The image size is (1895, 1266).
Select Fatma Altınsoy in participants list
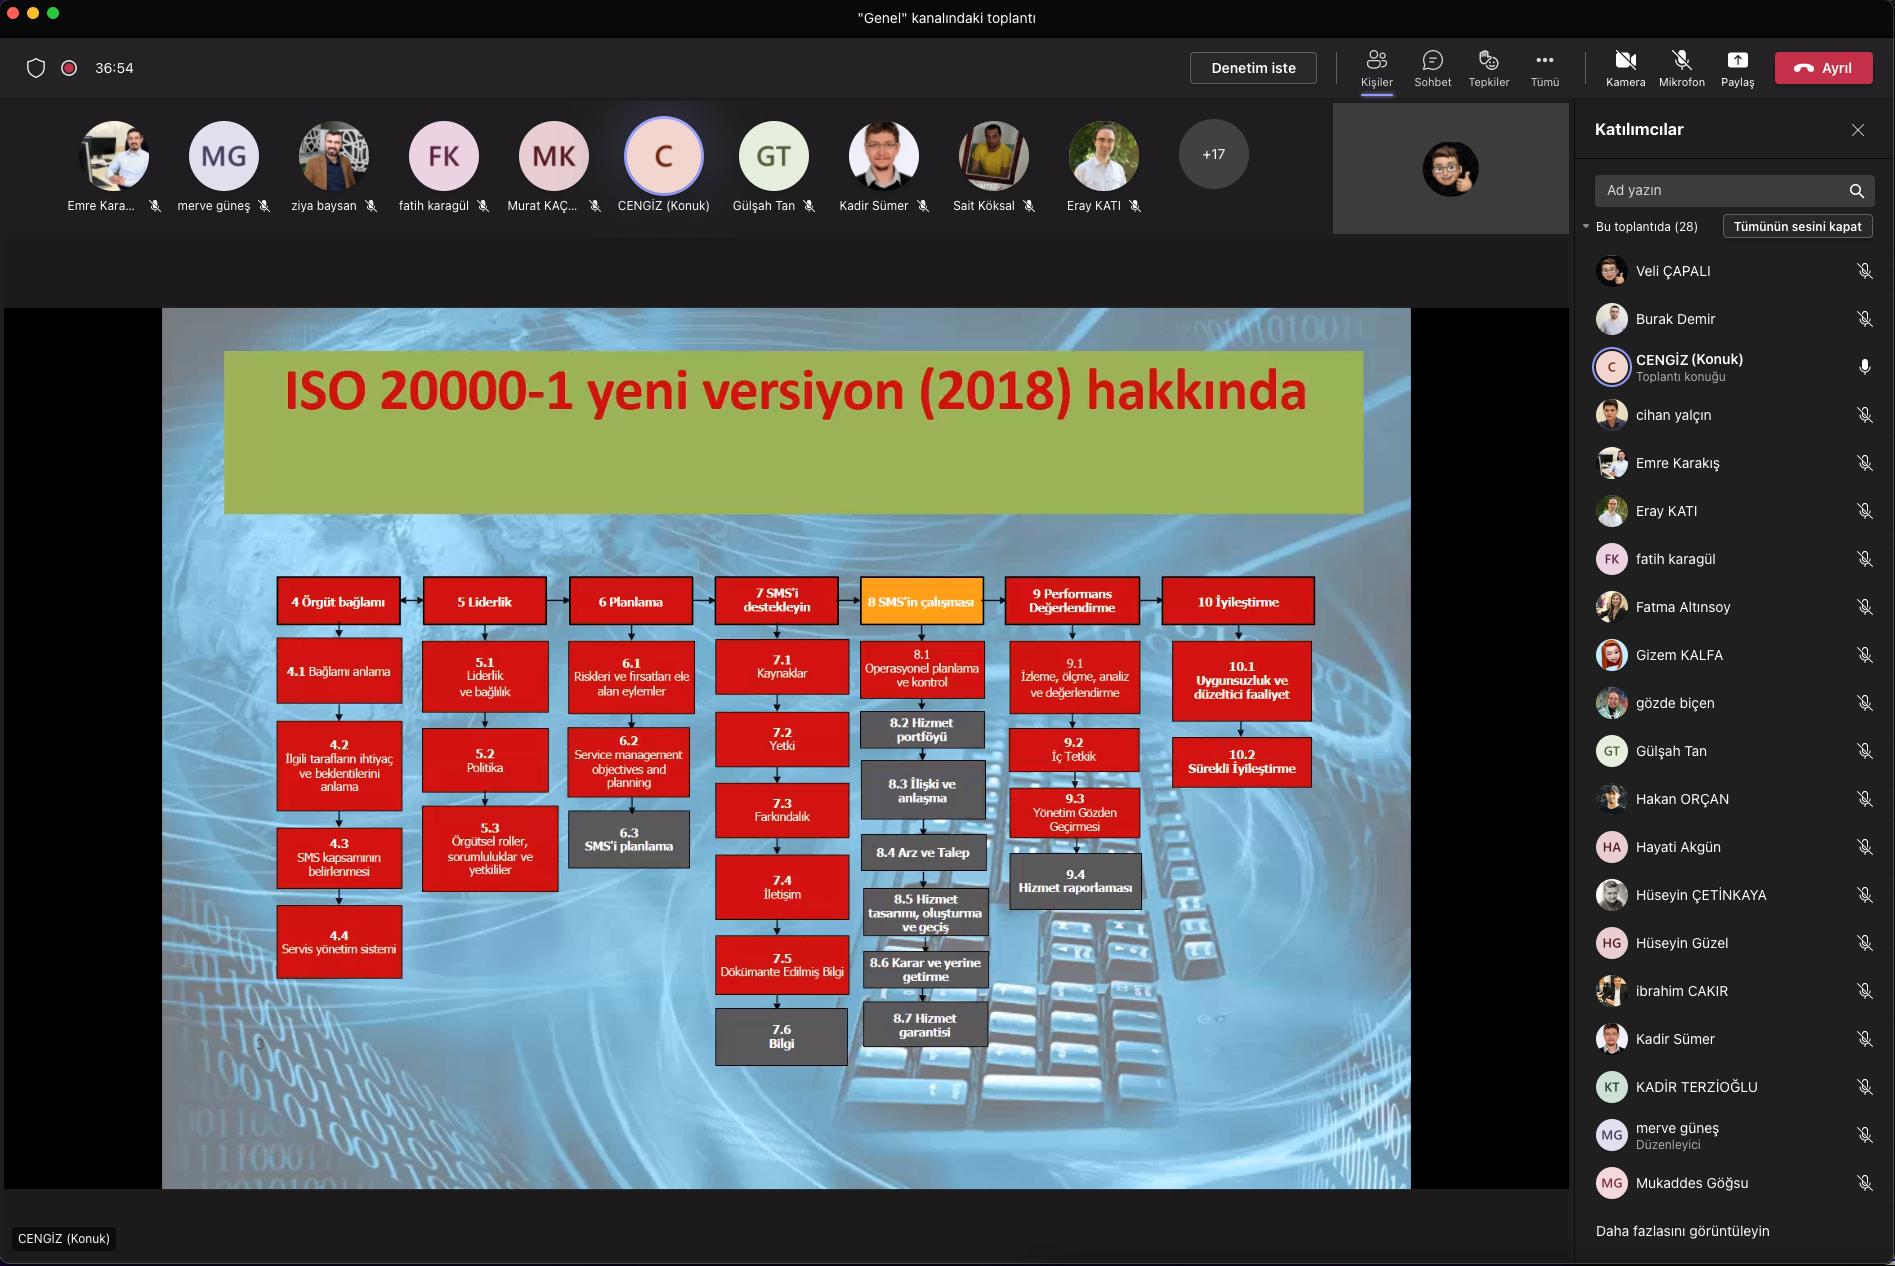point(1682,607)
